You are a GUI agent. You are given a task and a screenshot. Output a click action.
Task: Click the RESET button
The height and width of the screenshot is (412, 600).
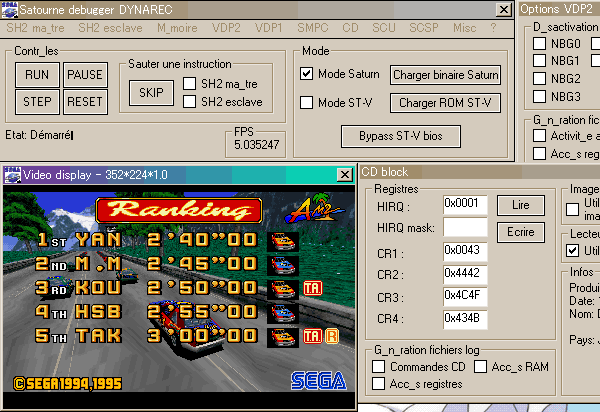click(85, 102)
